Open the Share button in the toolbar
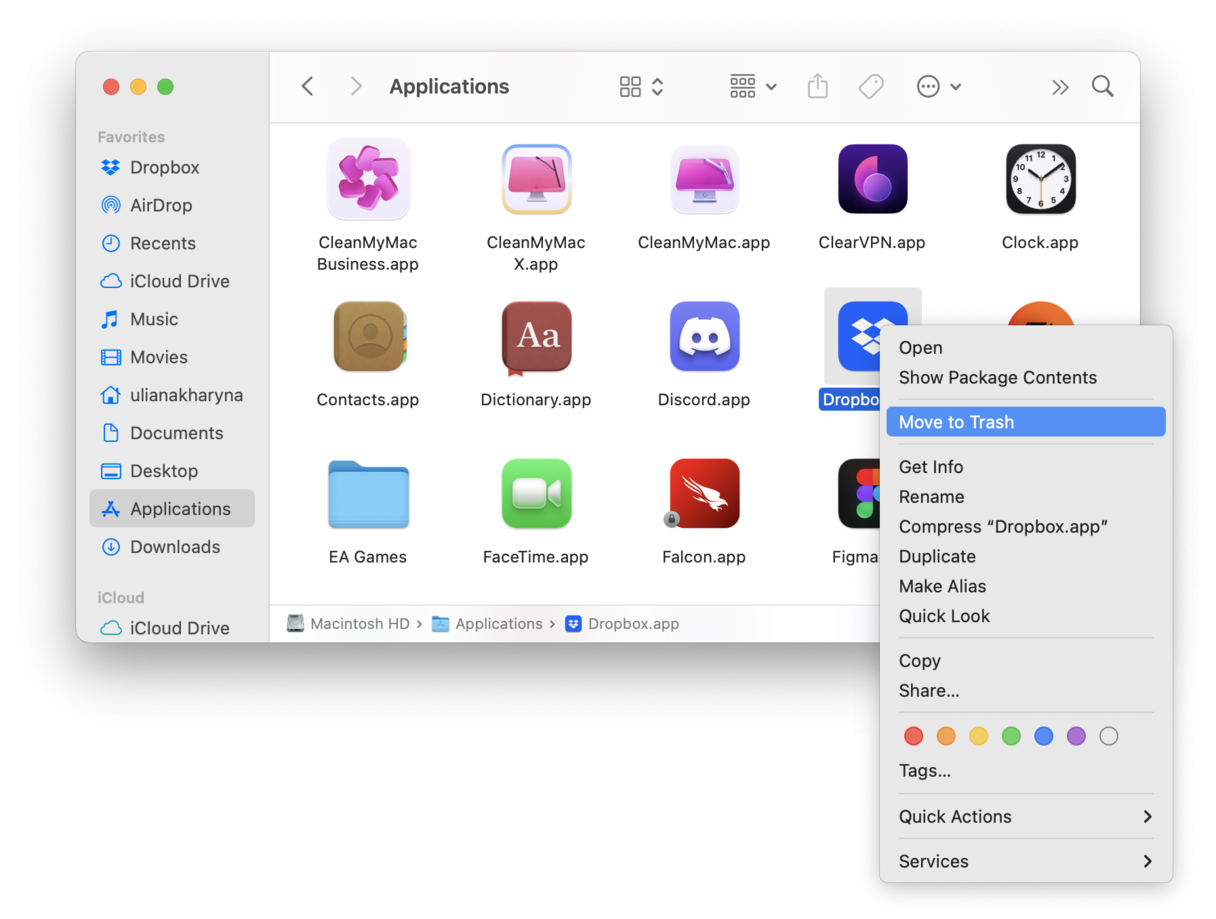Screen dimensions: 1216x919 (817, 87)
